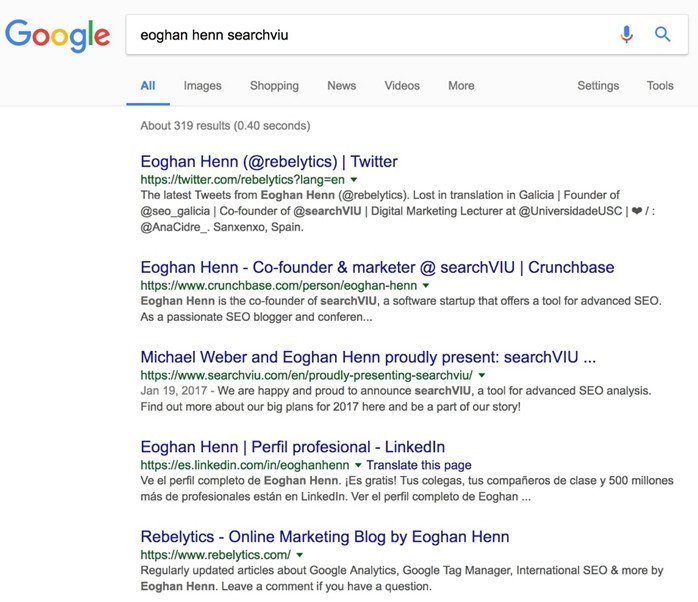The height and width of the screenshot is (602, 698).
Task: Expand dropdown arrow beside Crunchbase URL
Action: pos(426,286)
